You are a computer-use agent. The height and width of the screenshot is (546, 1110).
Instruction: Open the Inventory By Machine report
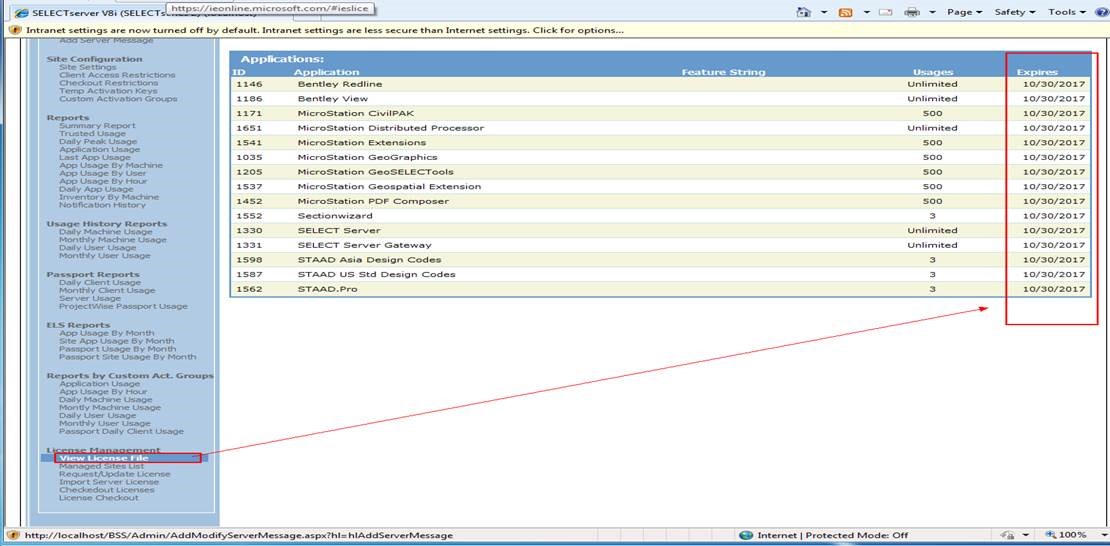pos(109,197)
